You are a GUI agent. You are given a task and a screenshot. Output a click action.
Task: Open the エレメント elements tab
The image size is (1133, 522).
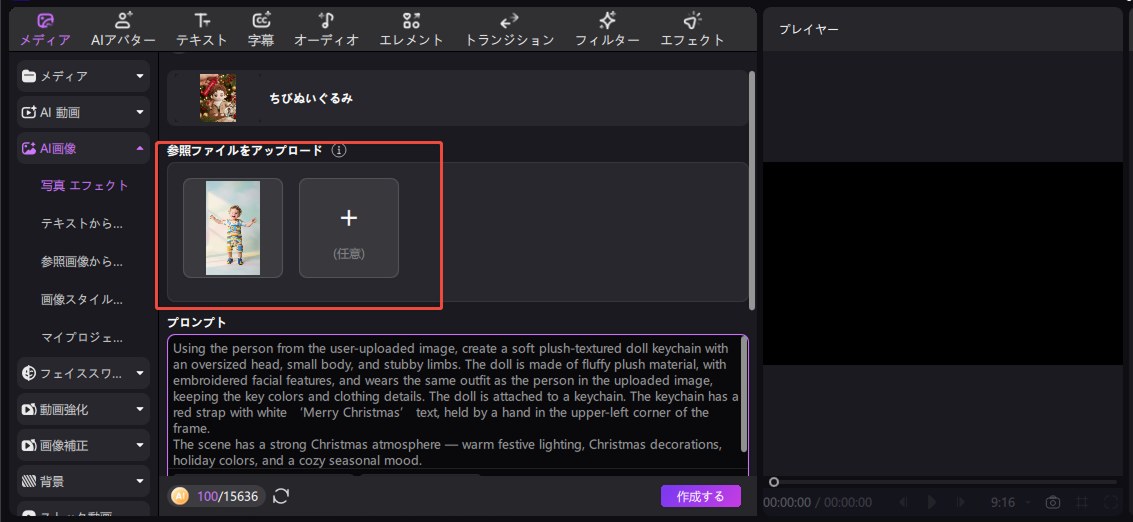click(x=411, y=29)
